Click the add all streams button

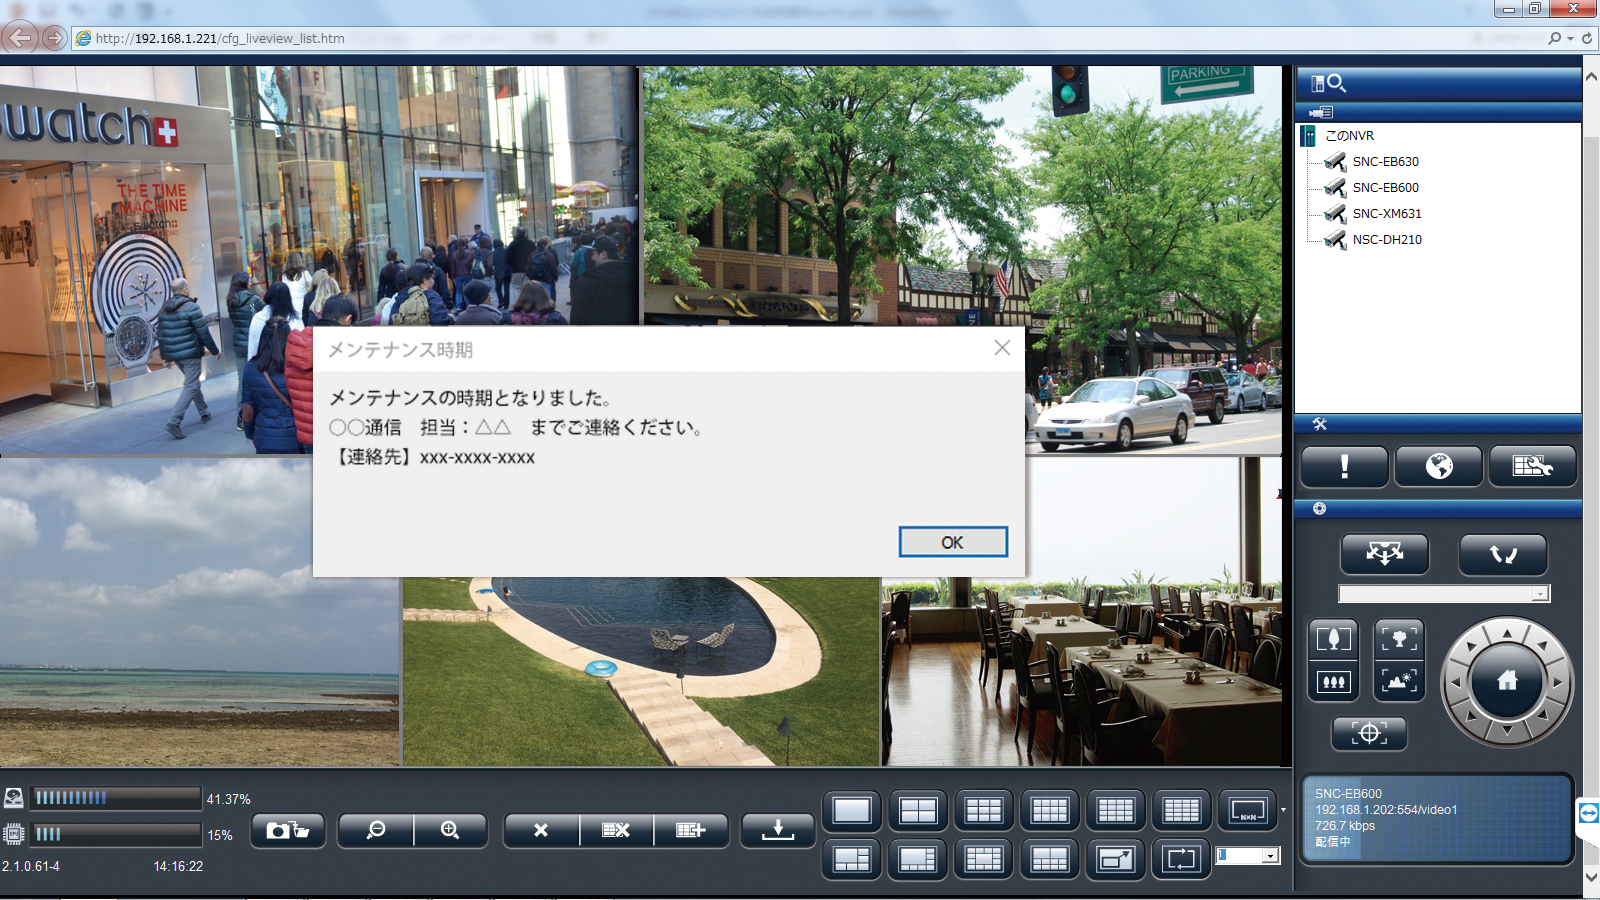(x=691, y=830)
